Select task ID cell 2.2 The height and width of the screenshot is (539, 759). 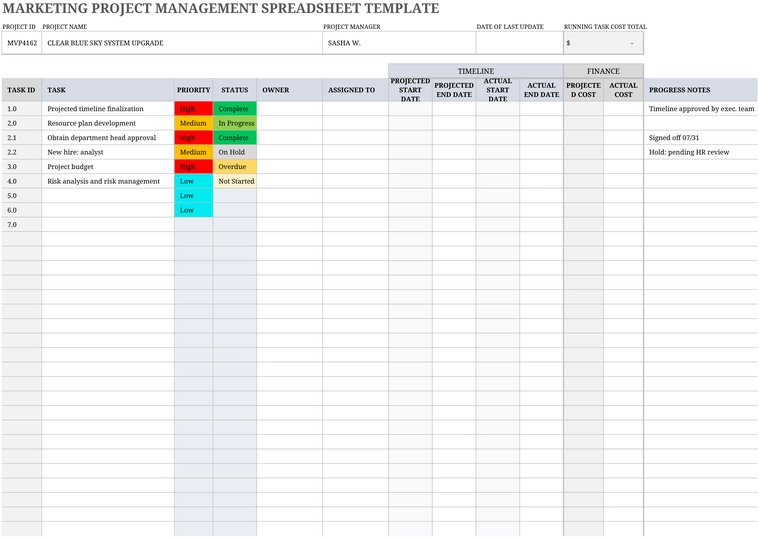coord(21,152)
